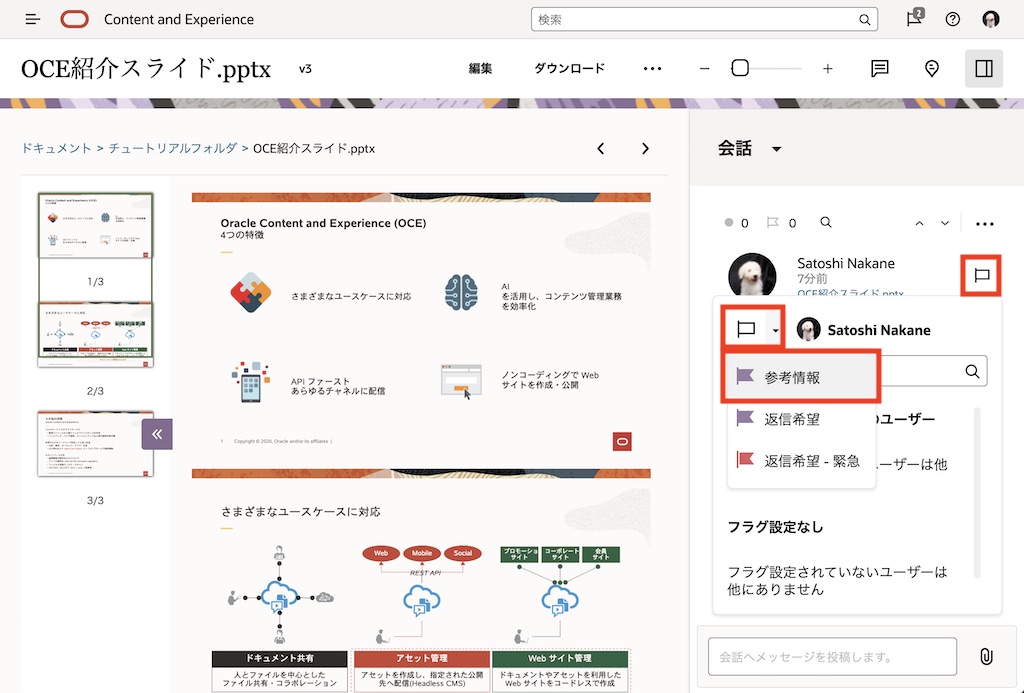Select the pin annotation icon in the toolbar
This screenshot has height=693, width=1024.
tap(931, 68)
